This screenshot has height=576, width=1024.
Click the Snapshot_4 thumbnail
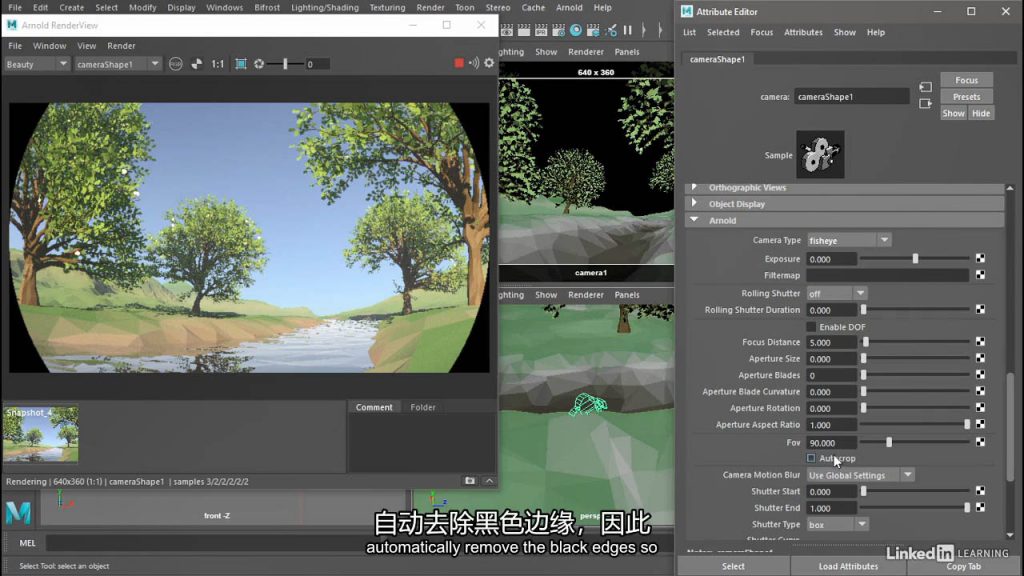(x=40, y=434)
